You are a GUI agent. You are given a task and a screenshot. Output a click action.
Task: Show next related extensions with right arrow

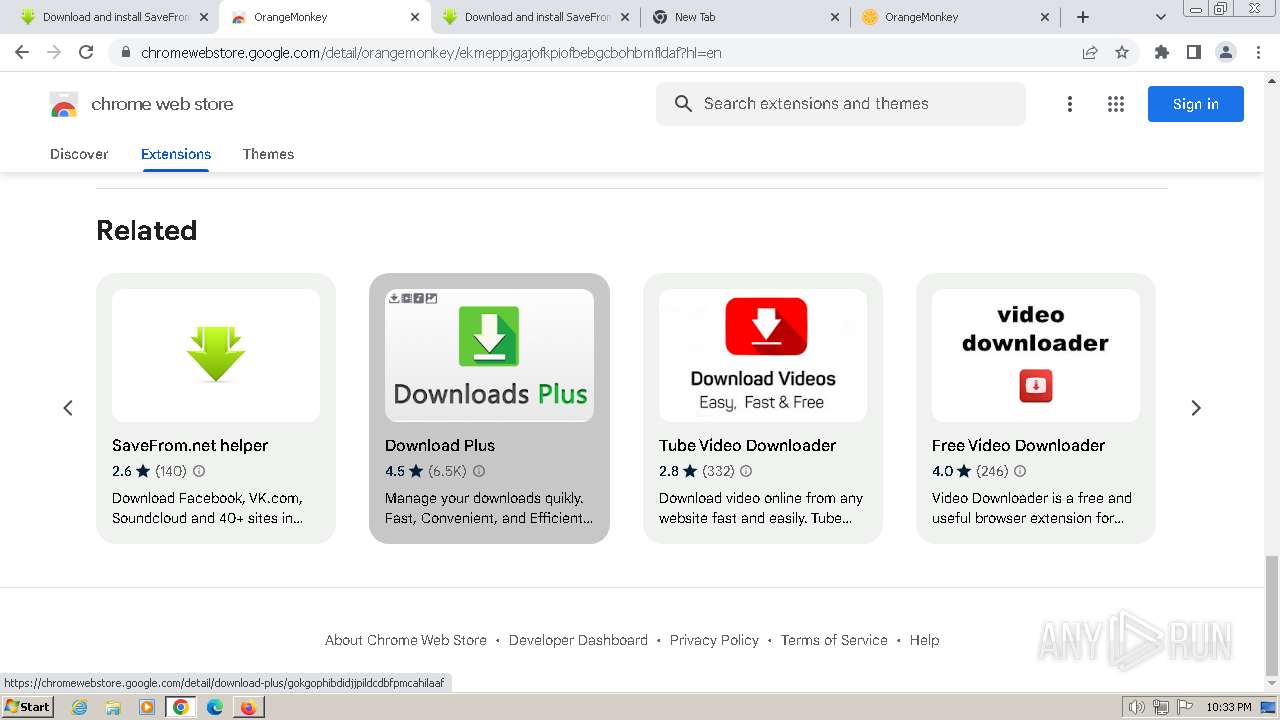pos(1196,408)
